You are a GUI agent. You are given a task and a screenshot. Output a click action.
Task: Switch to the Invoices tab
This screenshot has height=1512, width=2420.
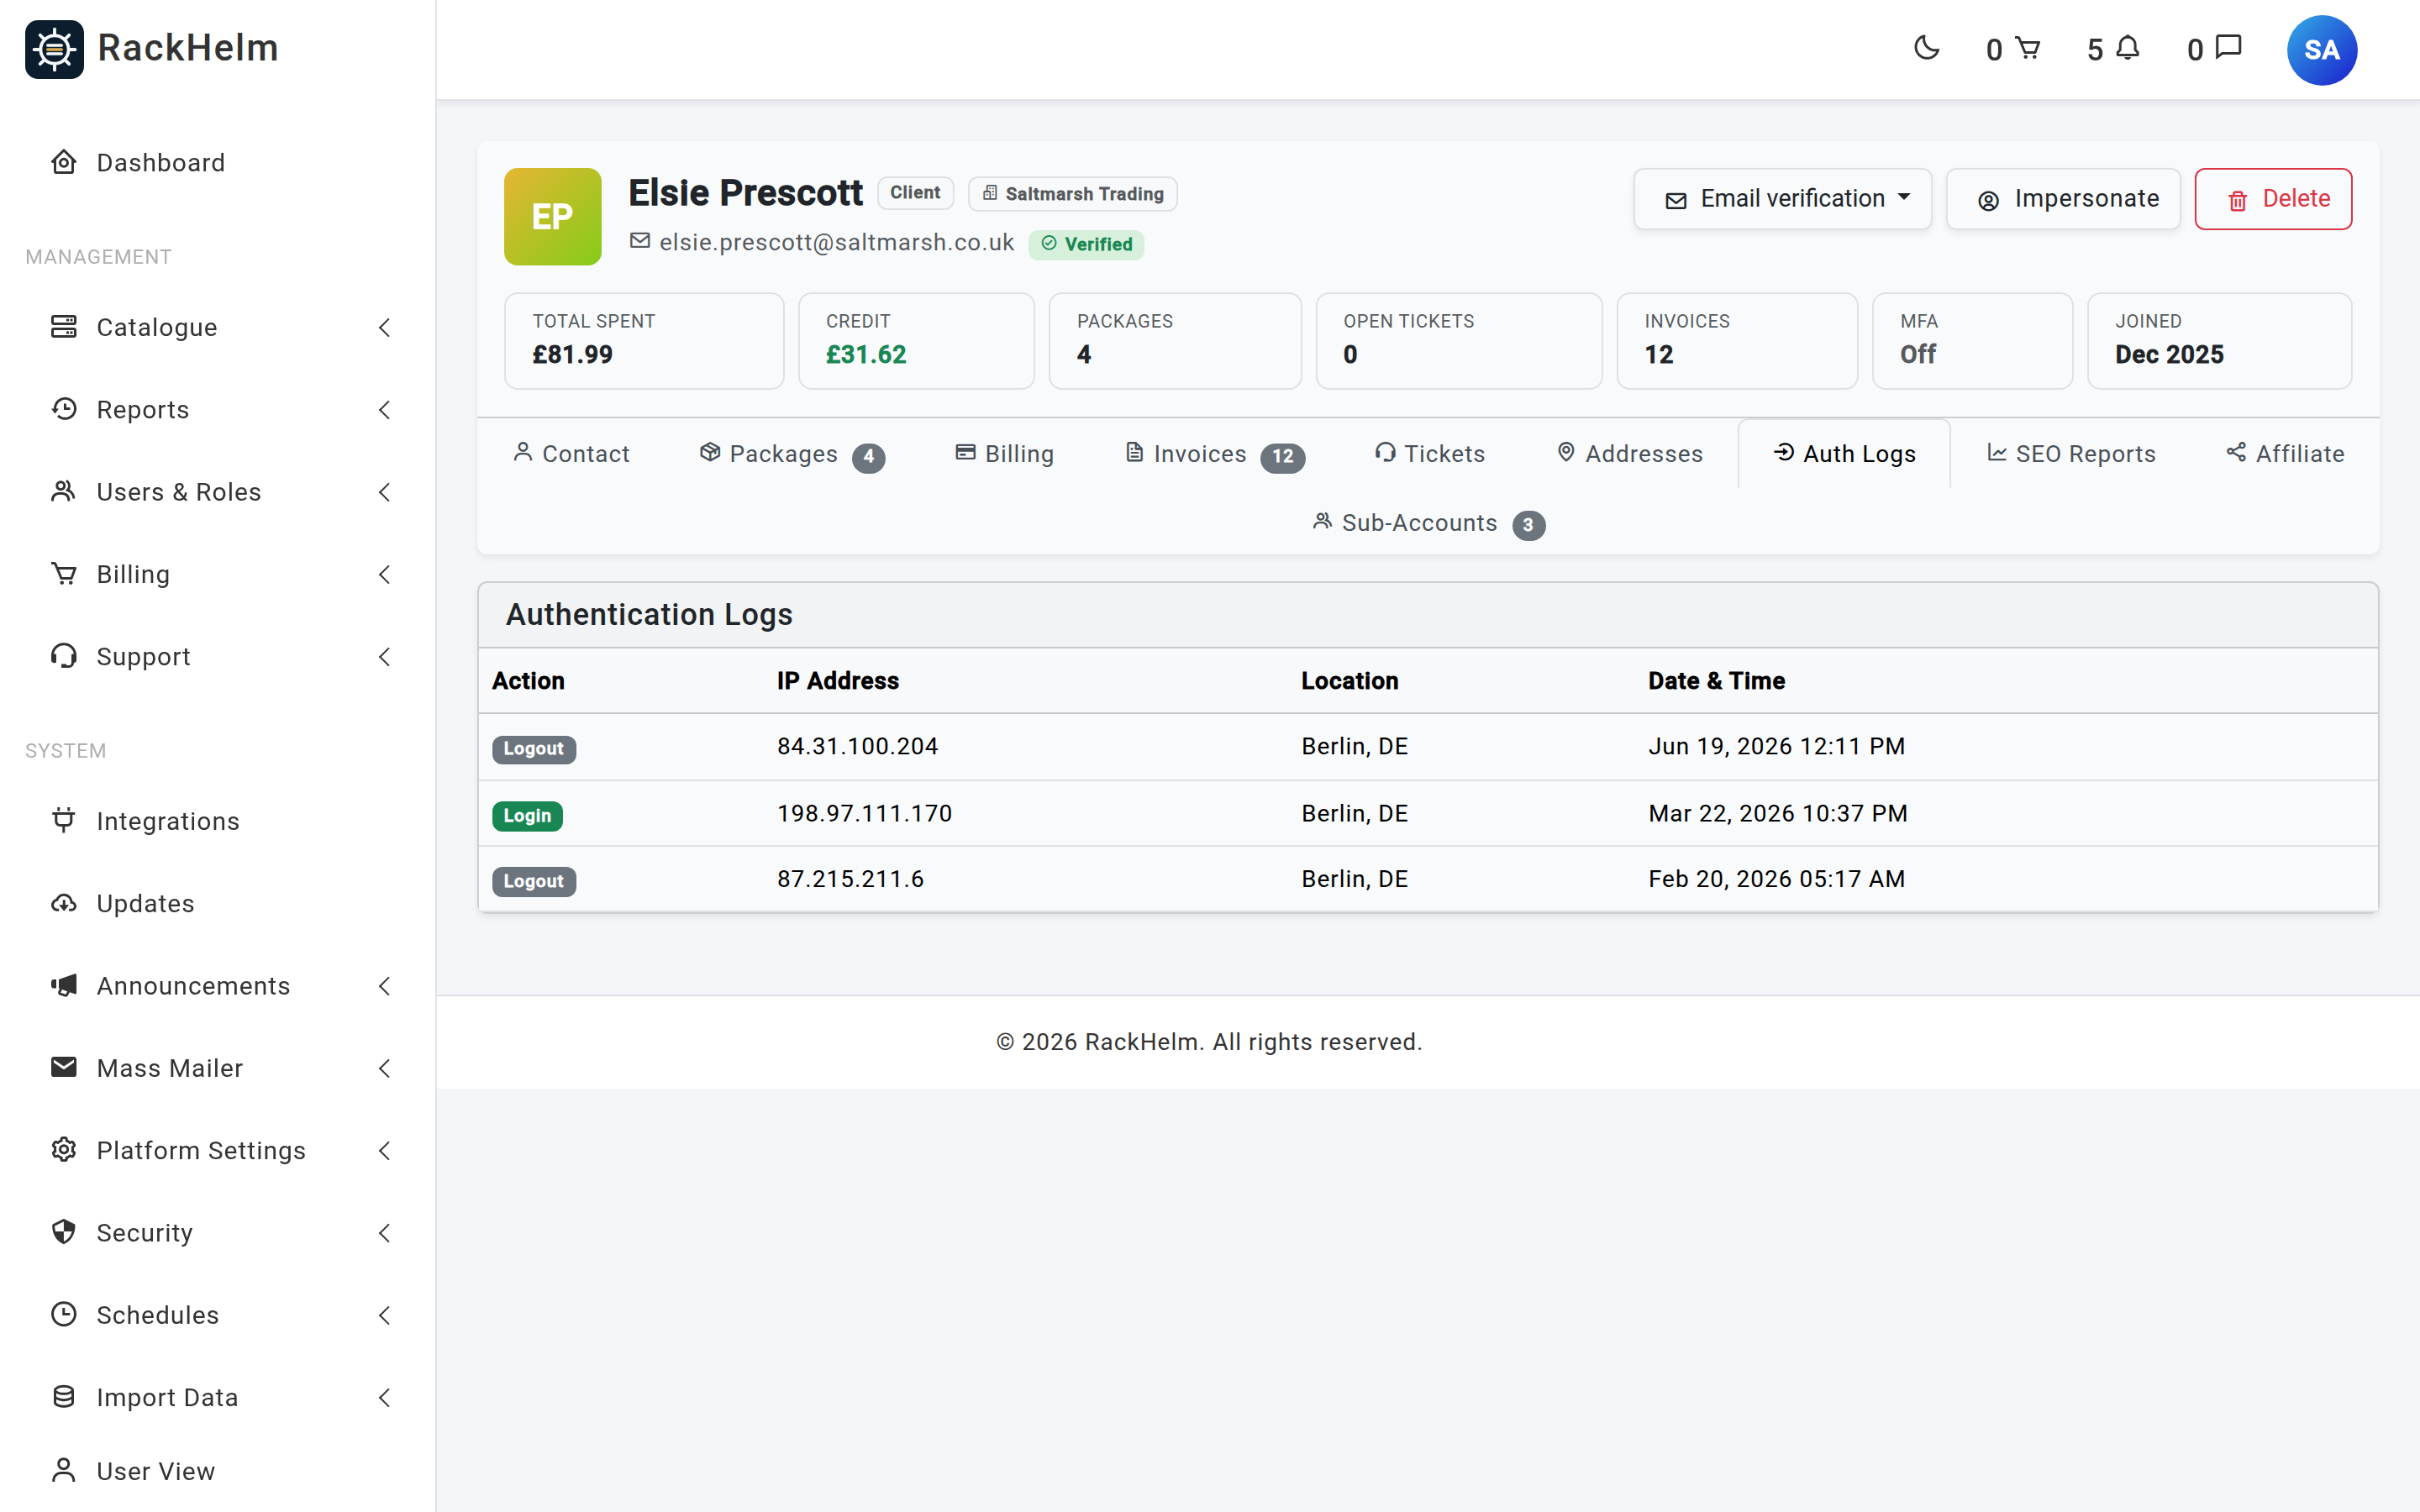pos(1214,454)
